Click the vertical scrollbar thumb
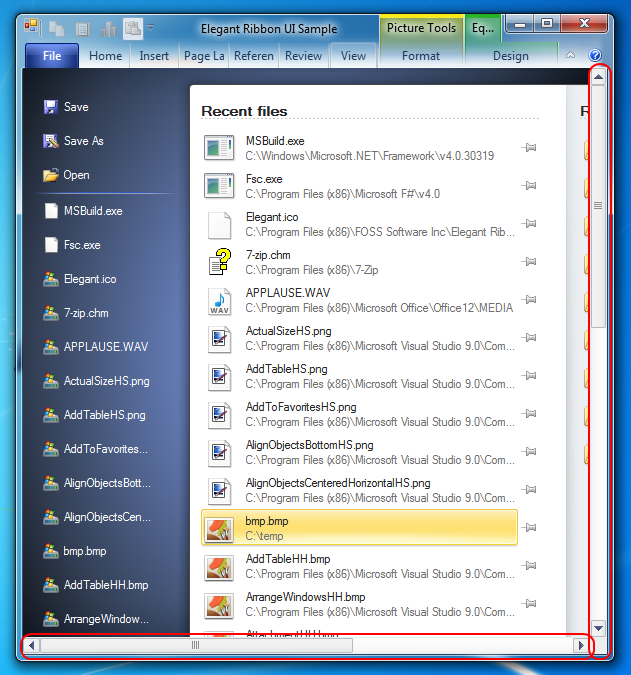Screen dimensions: 631x675 (598, 206)
